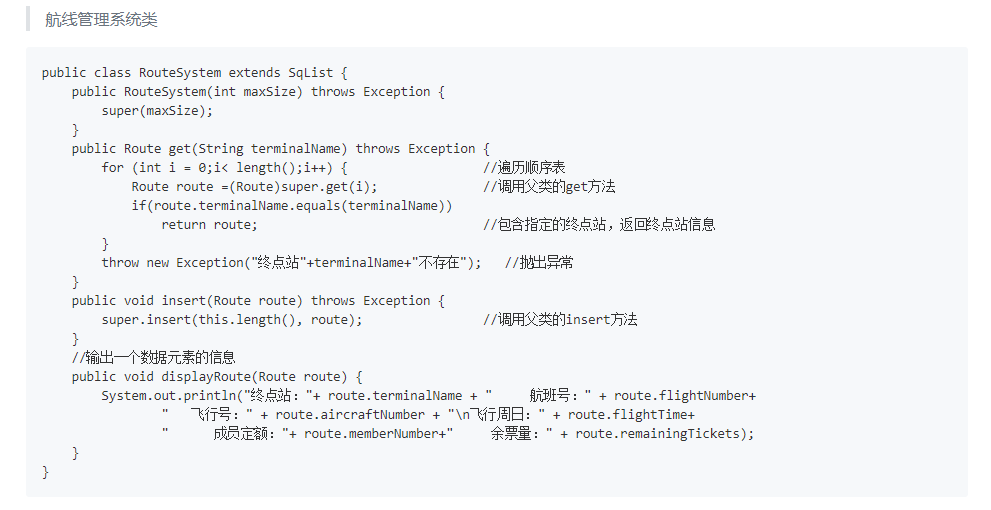Screen dimensions: 991x510
Task: Click the Route route =(Route)super.get(i) line
Action: [254, 186]
